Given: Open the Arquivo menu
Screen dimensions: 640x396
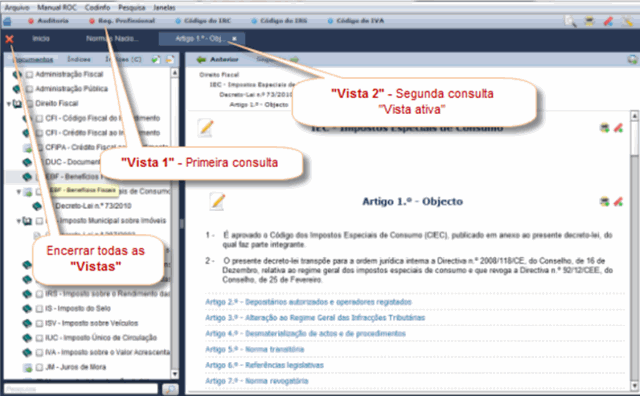Looking at the screenshot, I should click(17, 7).
